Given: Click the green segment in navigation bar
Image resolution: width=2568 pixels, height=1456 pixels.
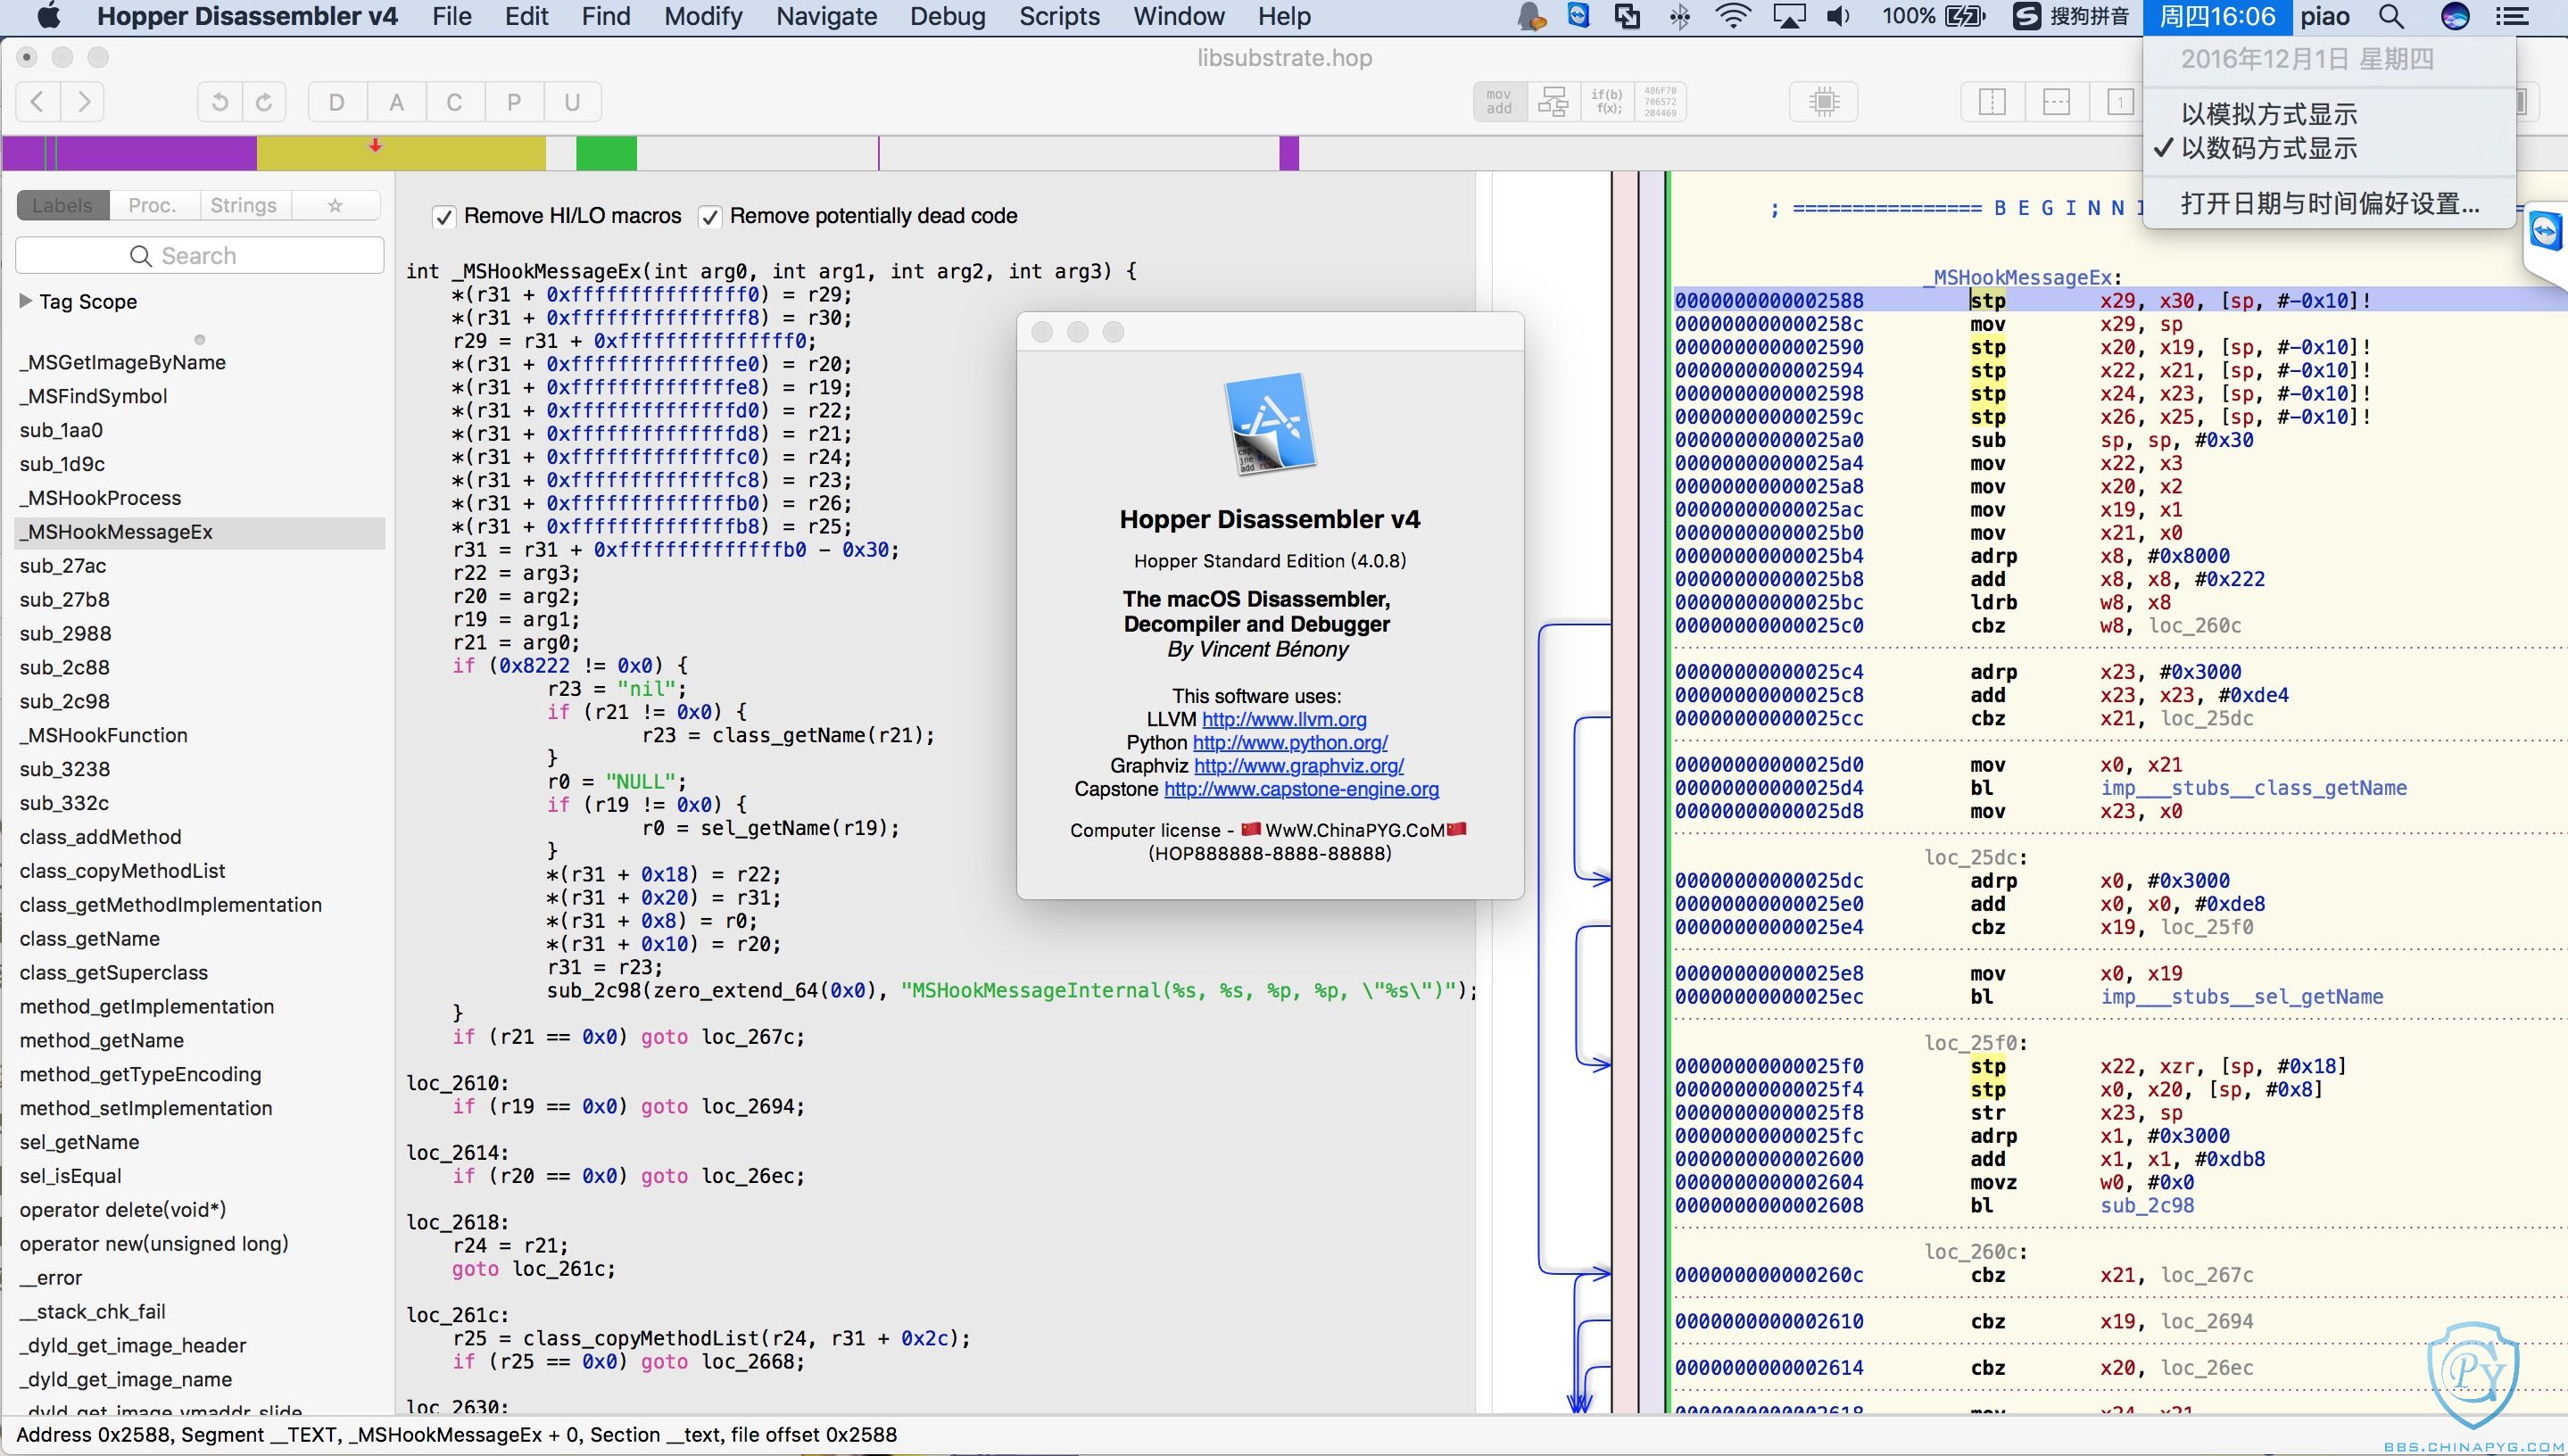Looking at the screenshot, I should pos(606,154).
